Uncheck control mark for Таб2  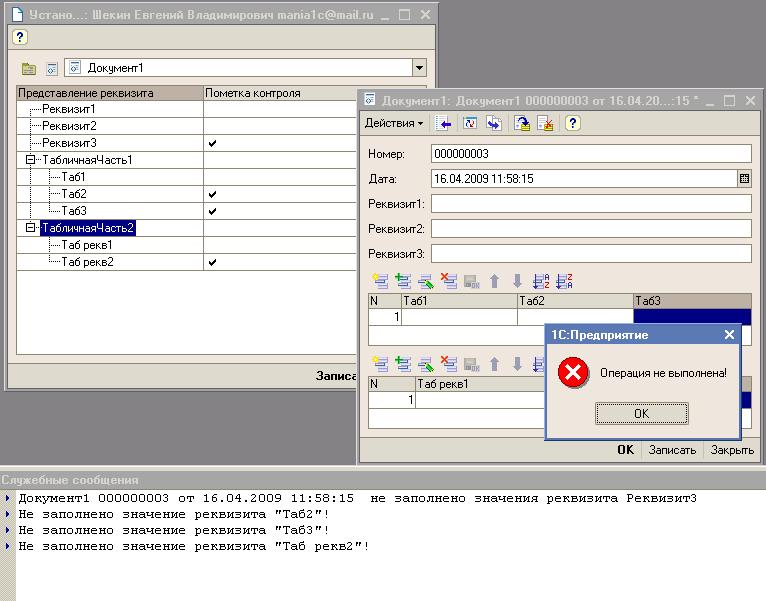click(x=212, y=194)
